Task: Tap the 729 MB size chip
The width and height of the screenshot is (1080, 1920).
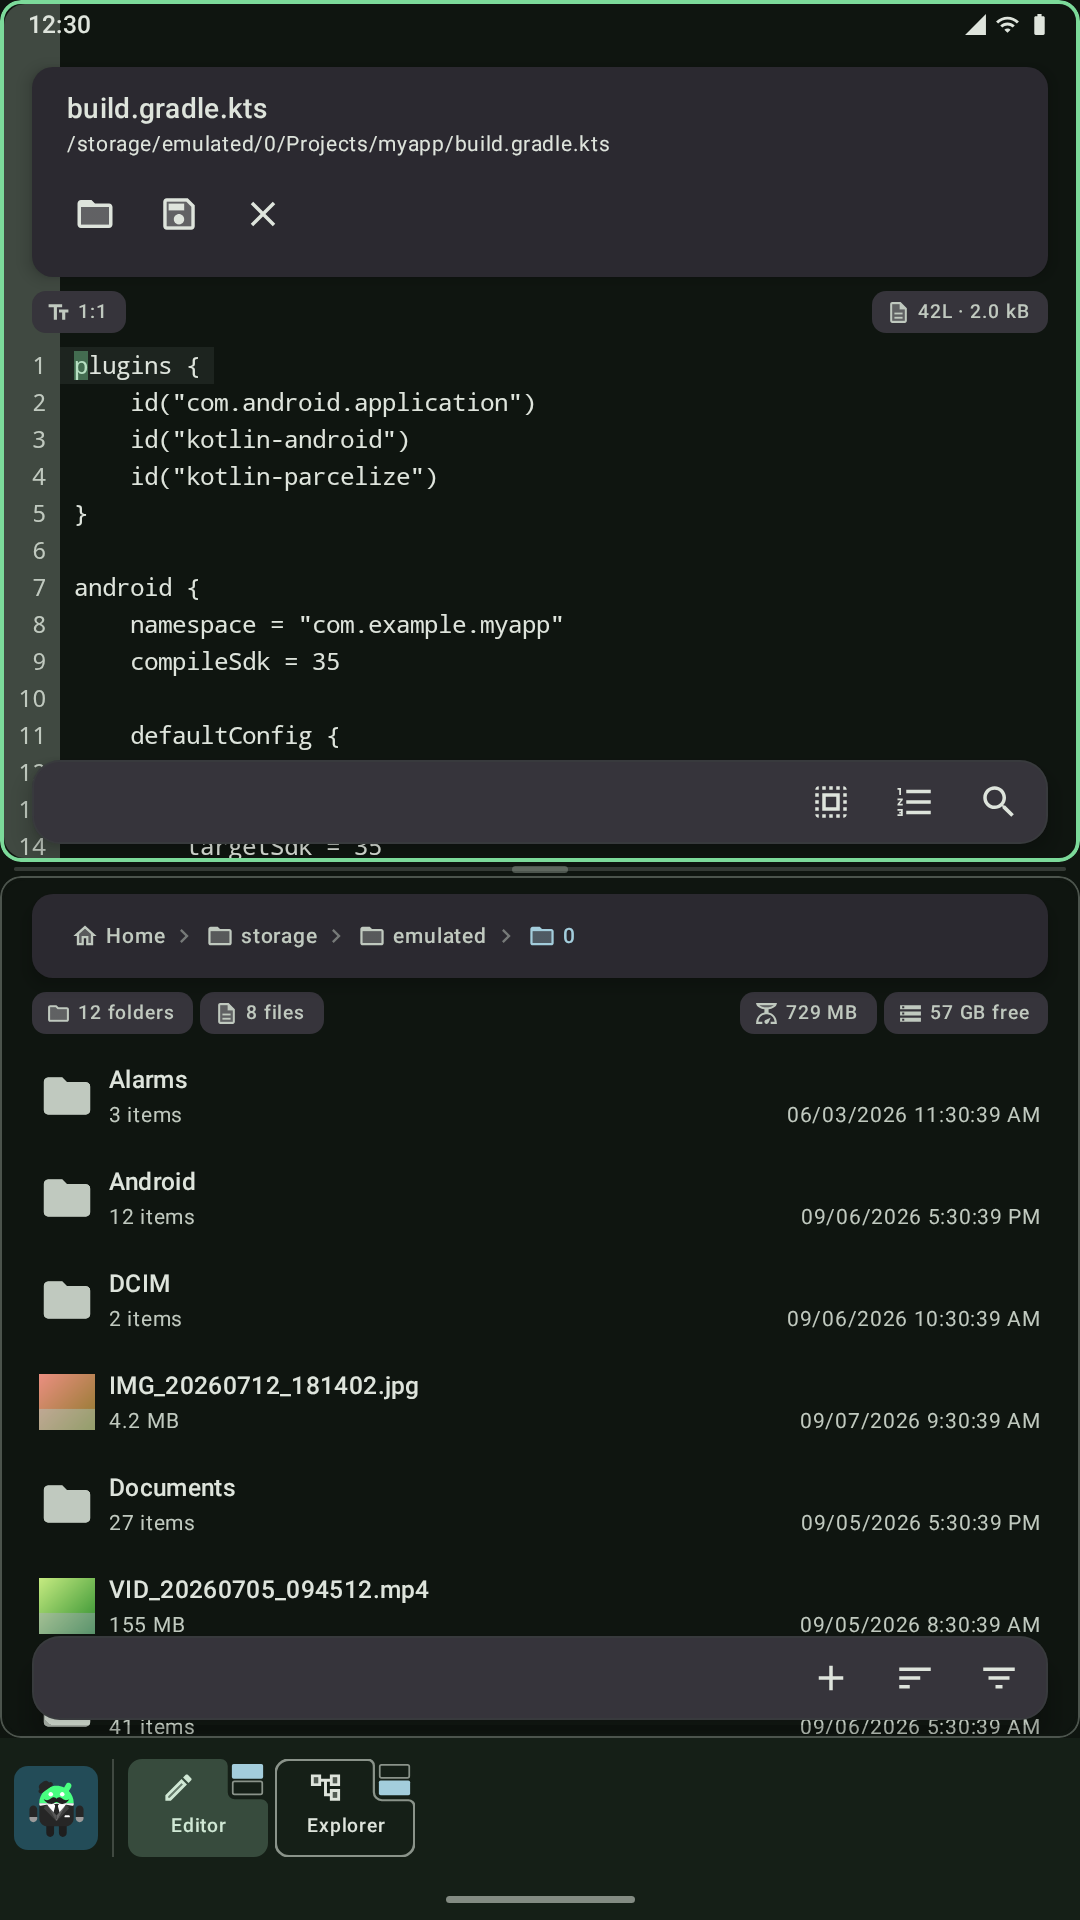Action: click(808, 1013)
